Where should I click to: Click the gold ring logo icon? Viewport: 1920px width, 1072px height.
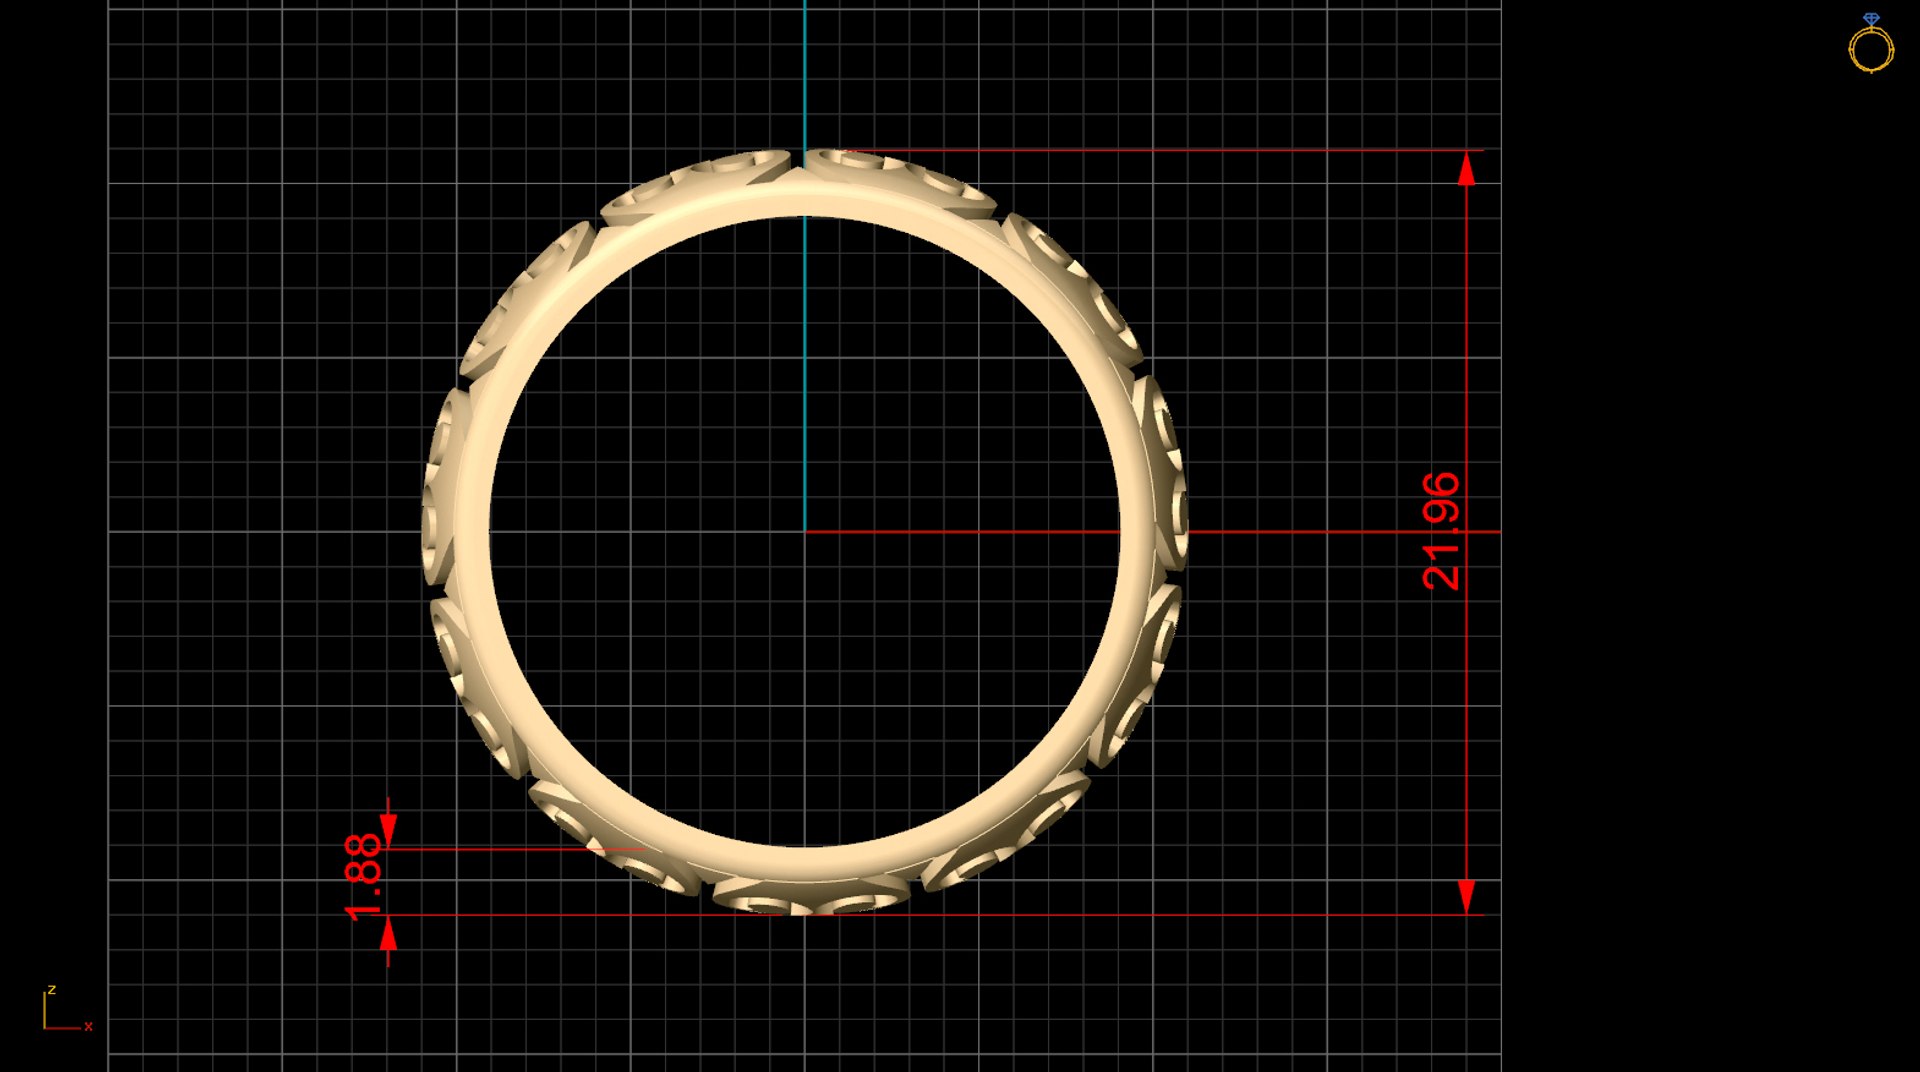pyautogui.click(x=1871, y=43)
